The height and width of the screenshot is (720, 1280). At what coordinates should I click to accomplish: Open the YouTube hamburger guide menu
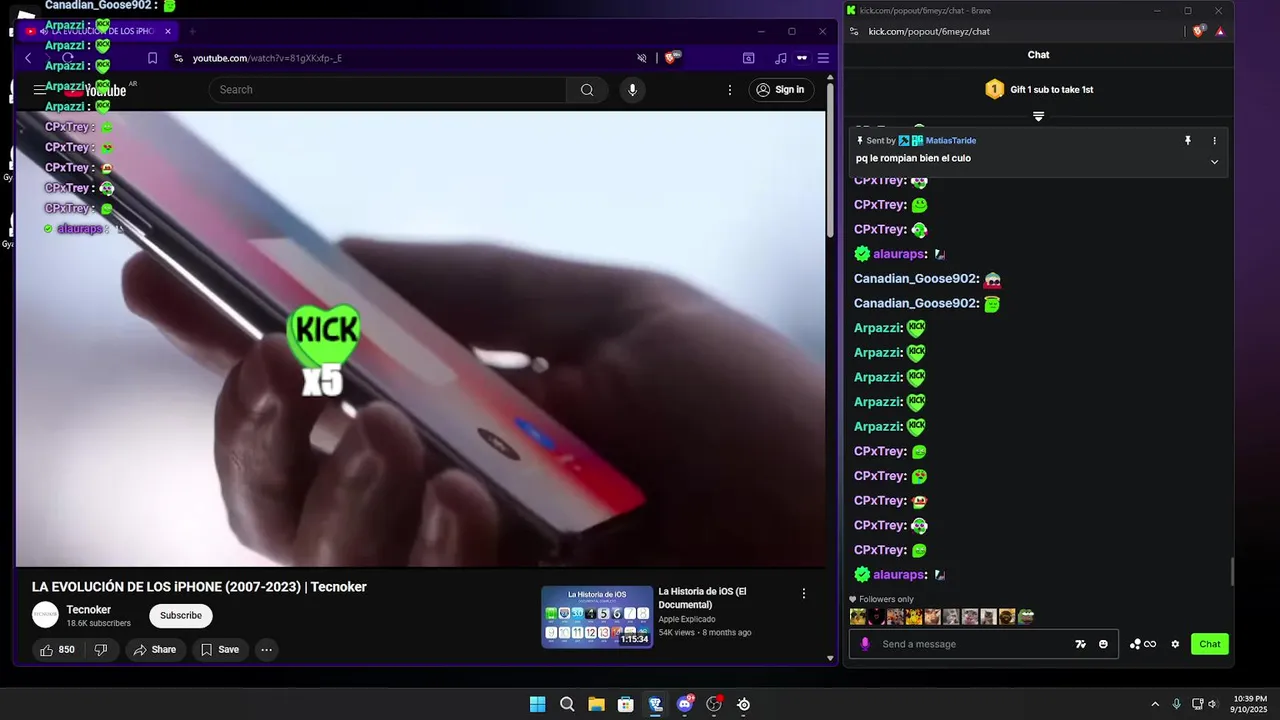[40, 90]
